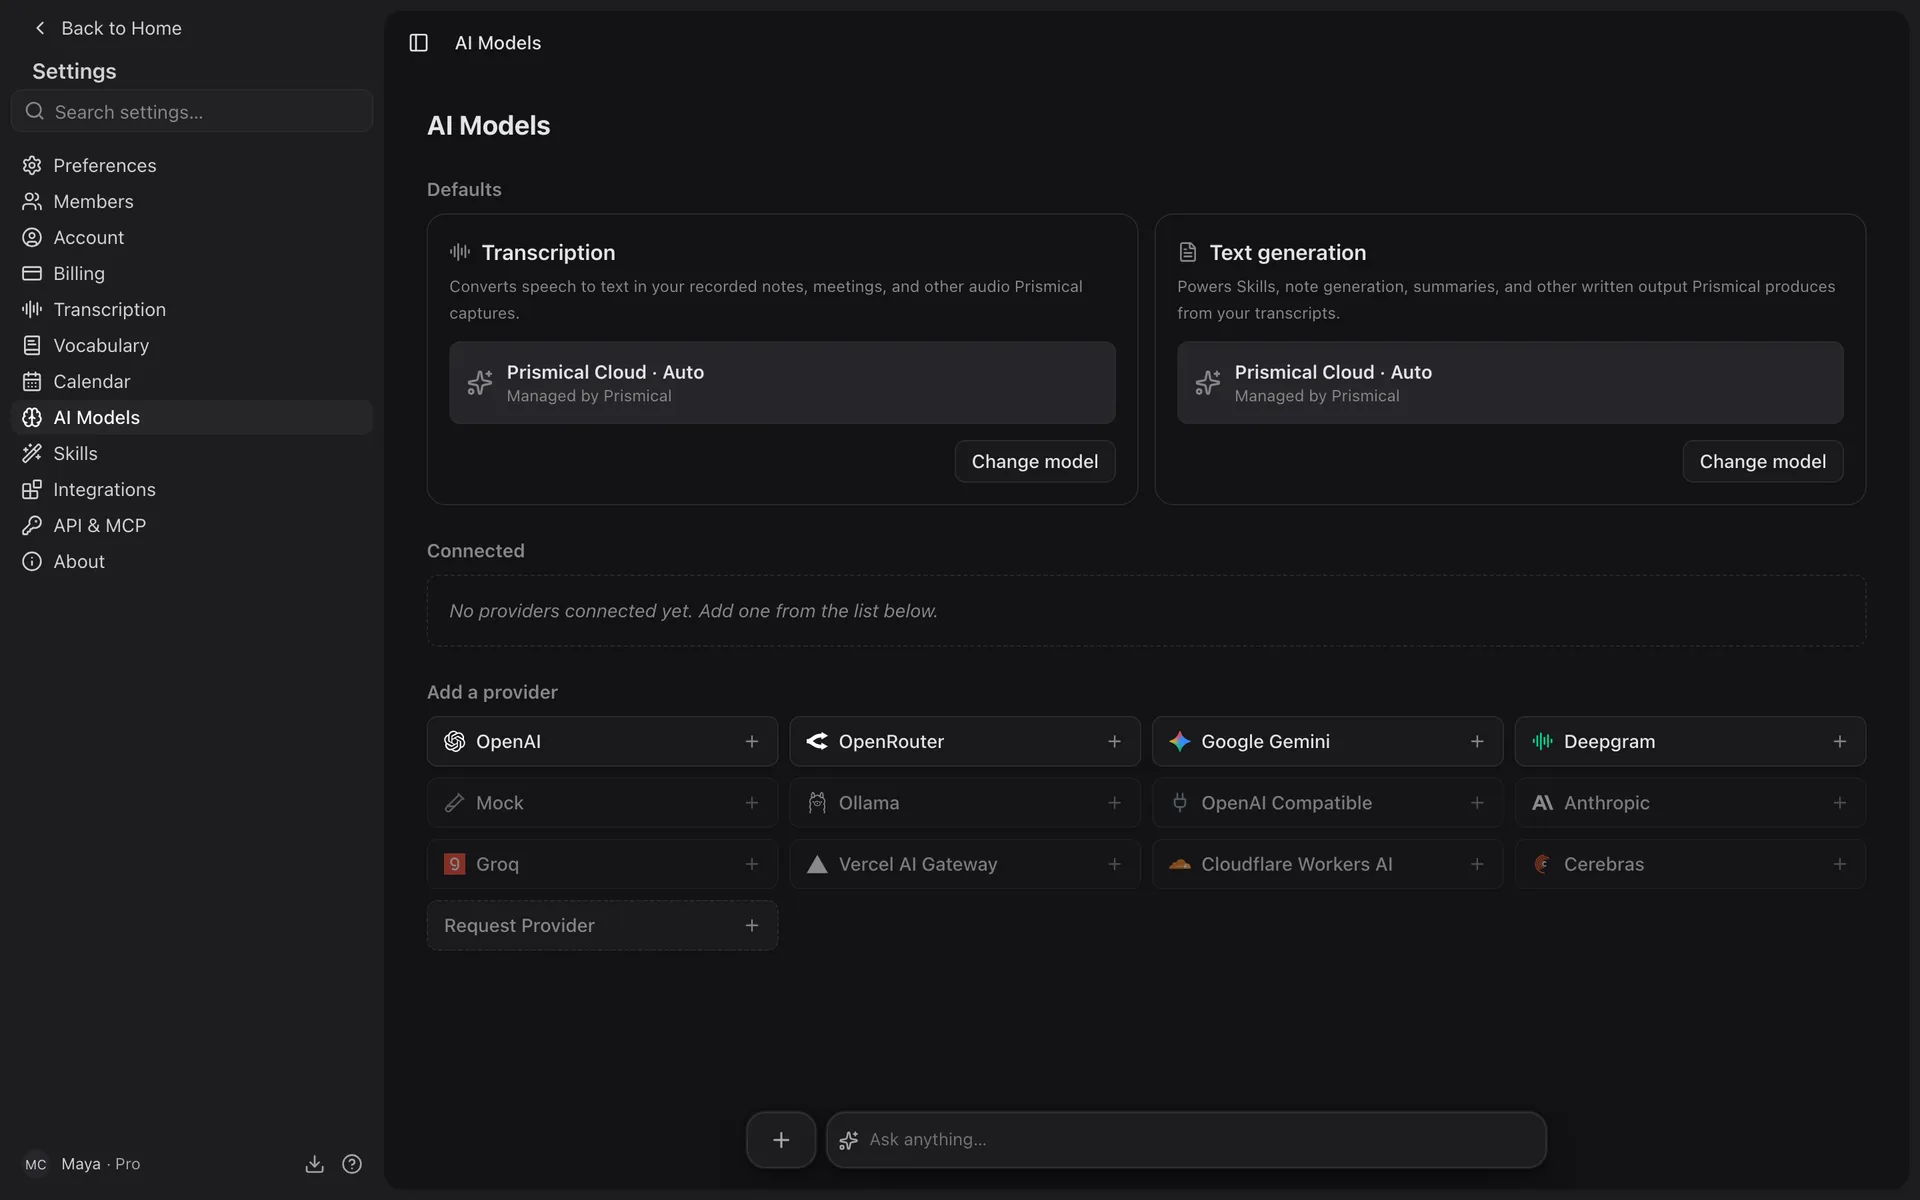Click Request Provider button
Viewport: 1920px width, 1200px height.
tap(602, 925)
